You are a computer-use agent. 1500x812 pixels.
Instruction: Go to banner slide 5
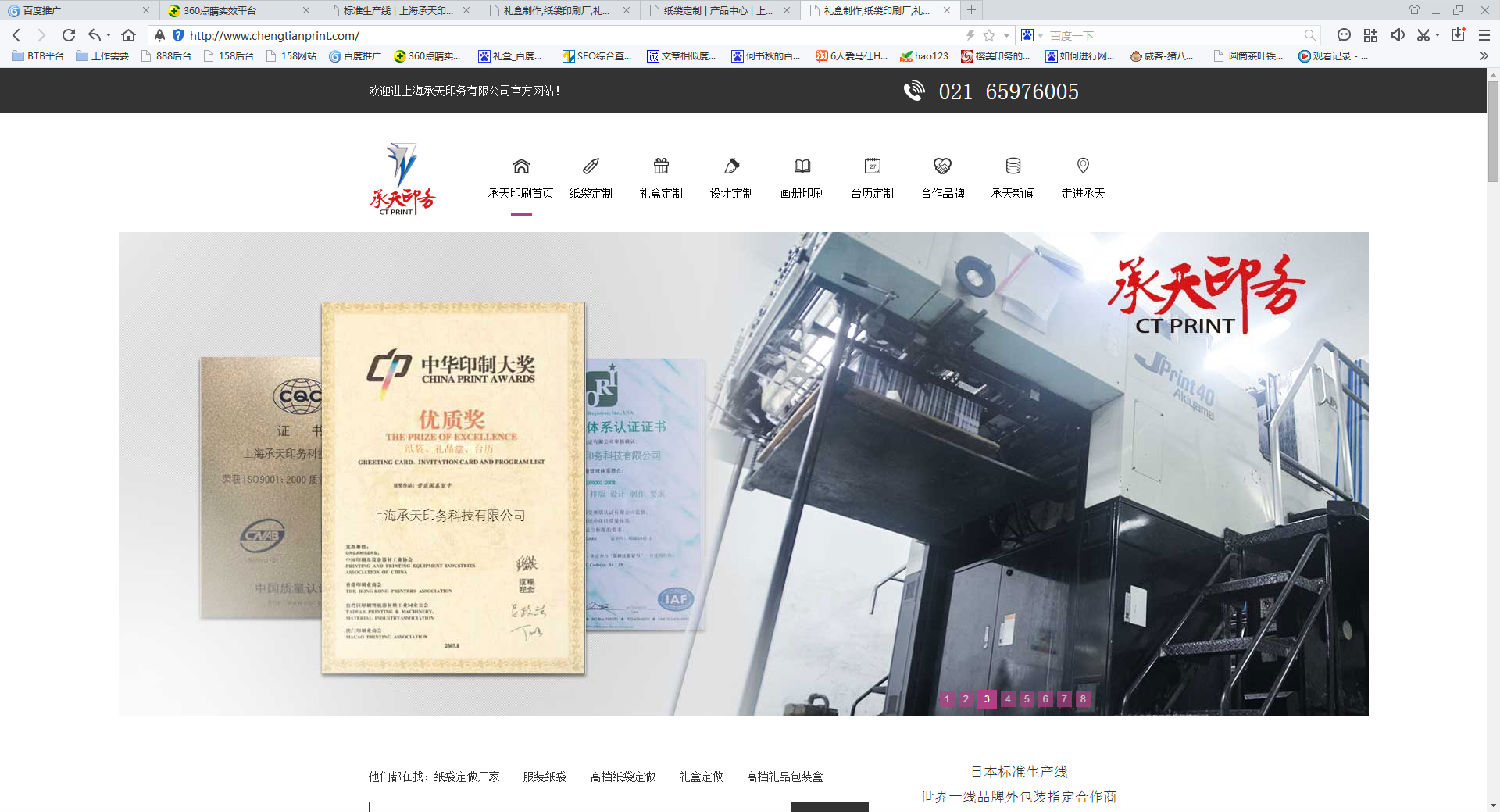click(x=1026, y=699)
